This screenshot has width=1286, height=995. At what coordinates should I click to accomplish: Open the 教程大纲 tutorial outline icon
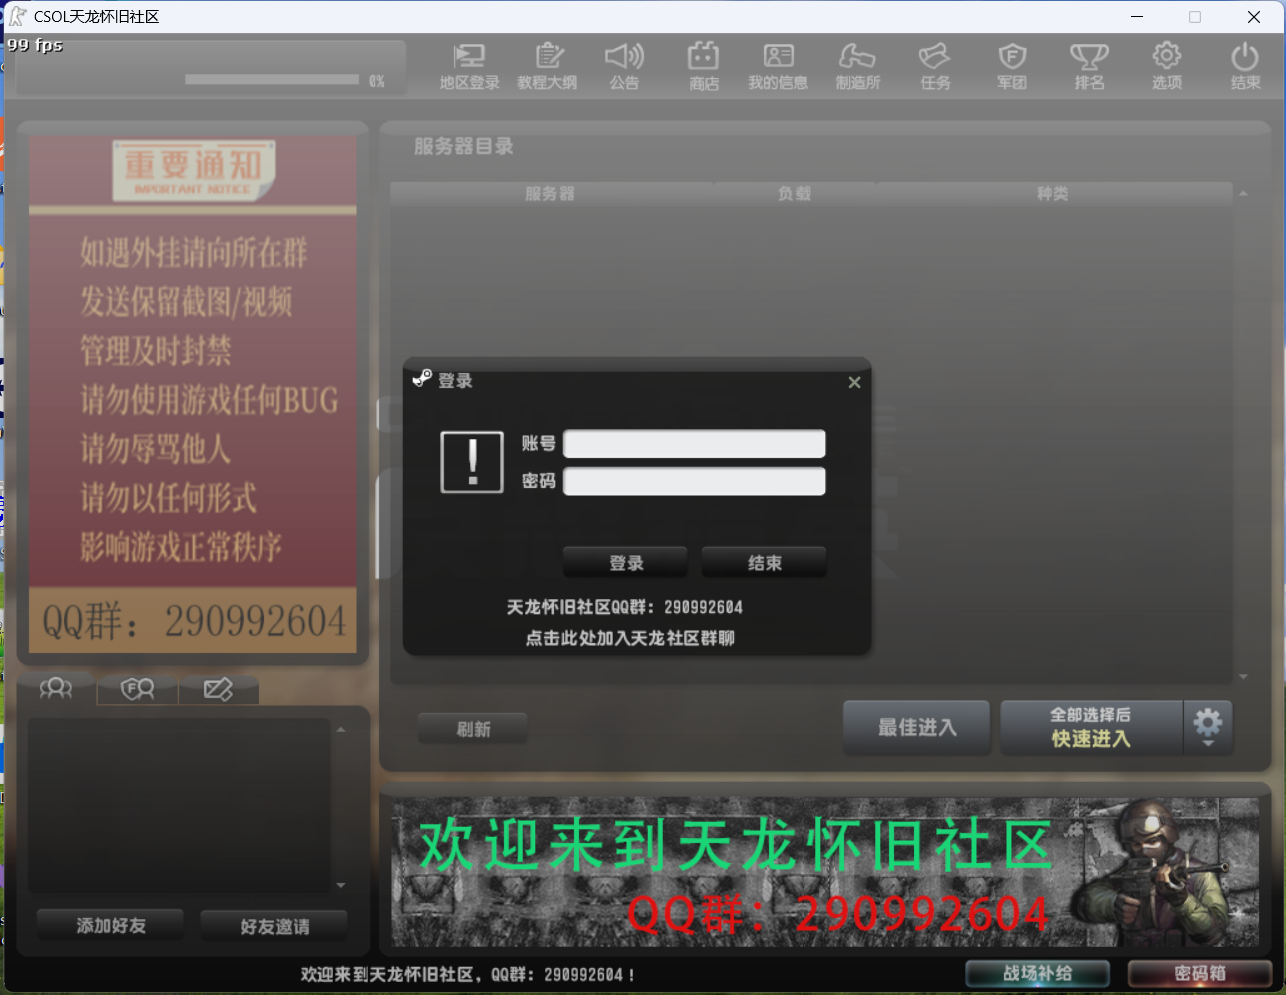click(547, 66)
